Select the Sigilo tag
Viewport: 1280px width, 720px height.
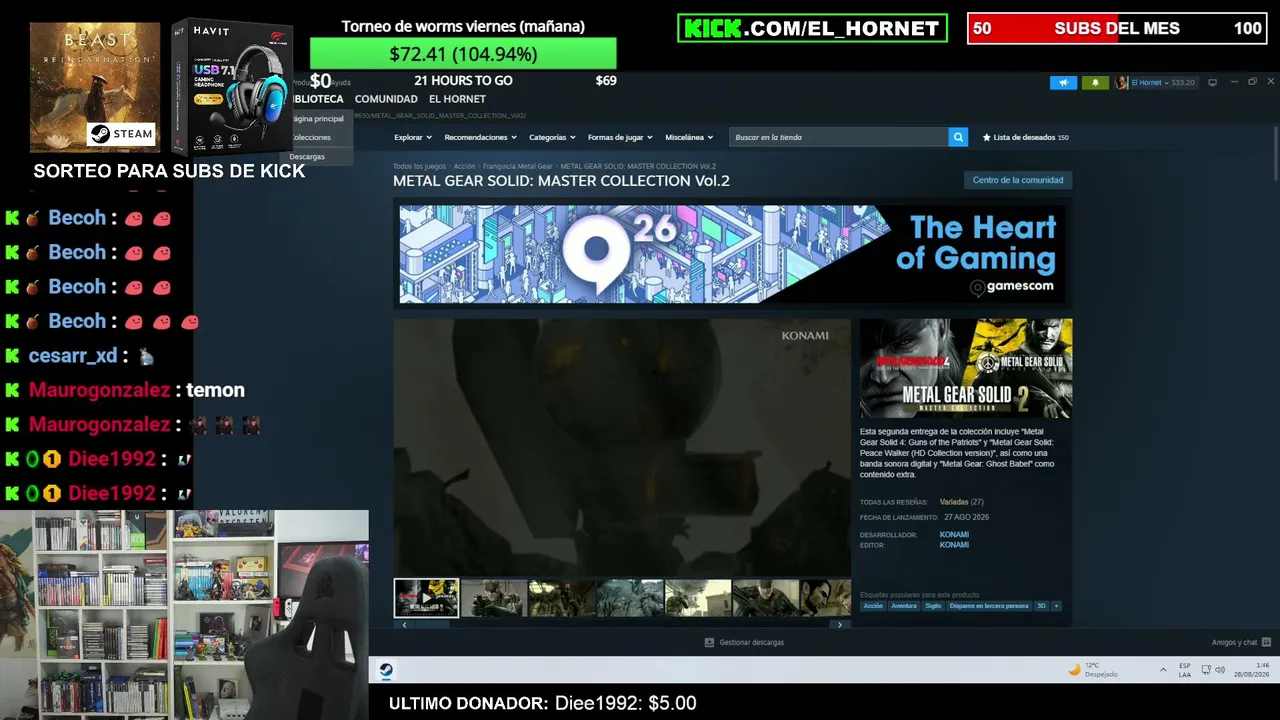[x=933, y=606]
